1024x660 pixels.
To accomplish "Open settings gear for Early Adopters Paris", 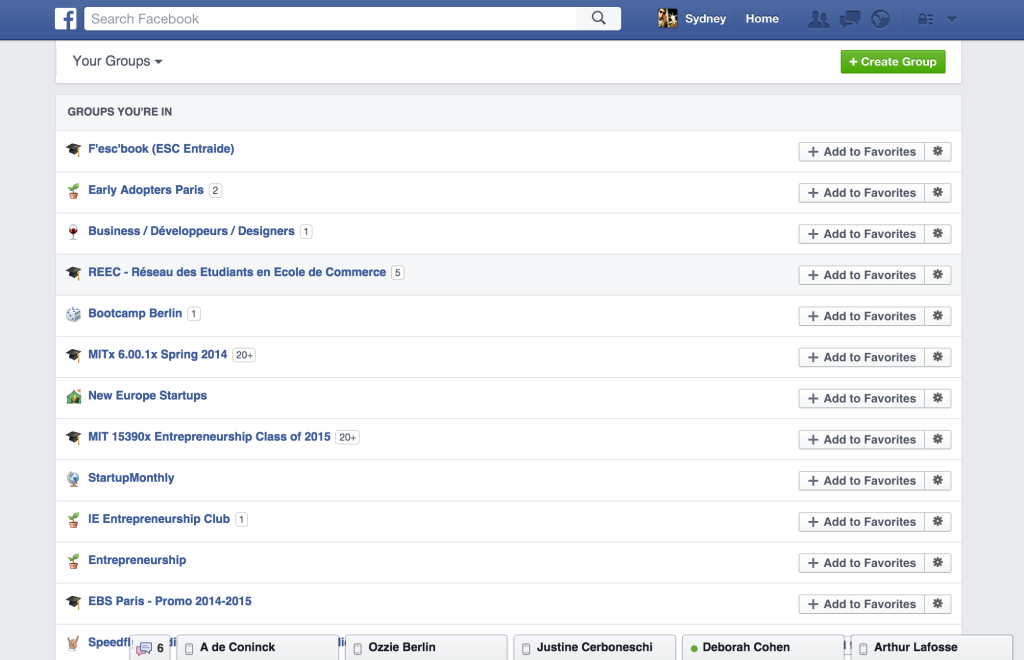I will [938, 193].
